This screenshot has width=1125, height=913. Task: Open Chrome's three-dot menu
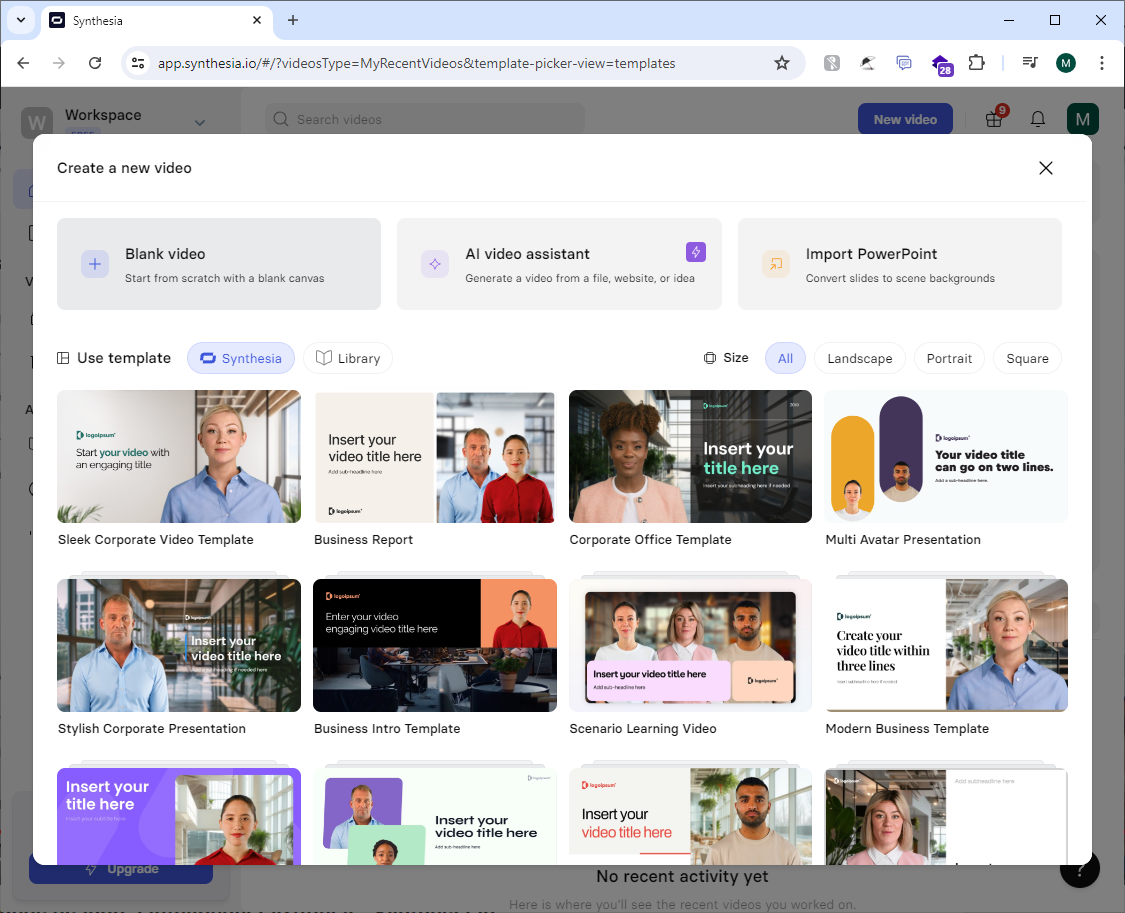pos(1101,63)
